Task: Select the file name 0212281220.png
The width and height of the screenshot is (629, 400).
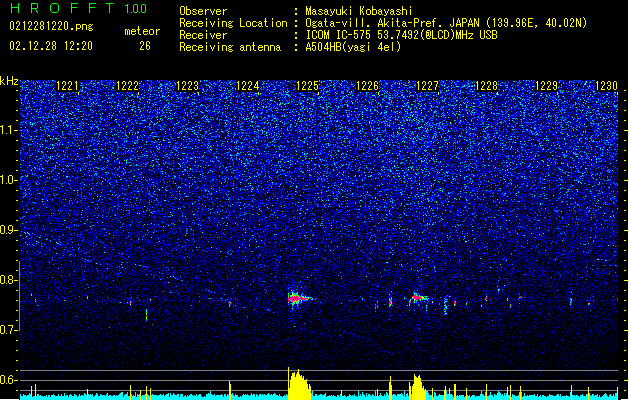Action: pyautogui.click(x=51, y=26)
